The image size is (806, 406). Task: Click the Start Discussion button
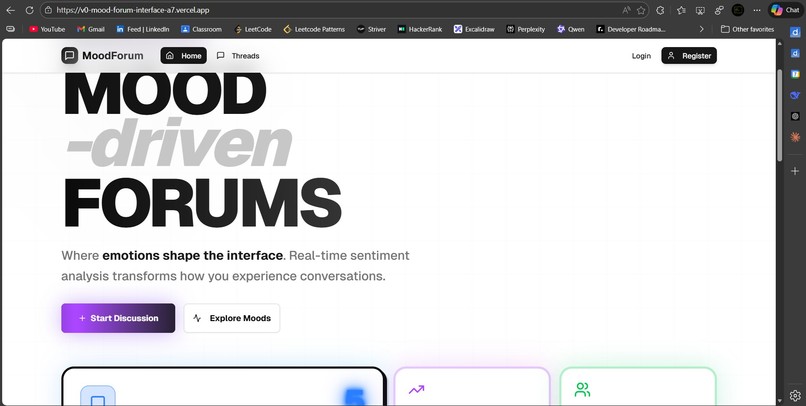click(x=118, y=318)
